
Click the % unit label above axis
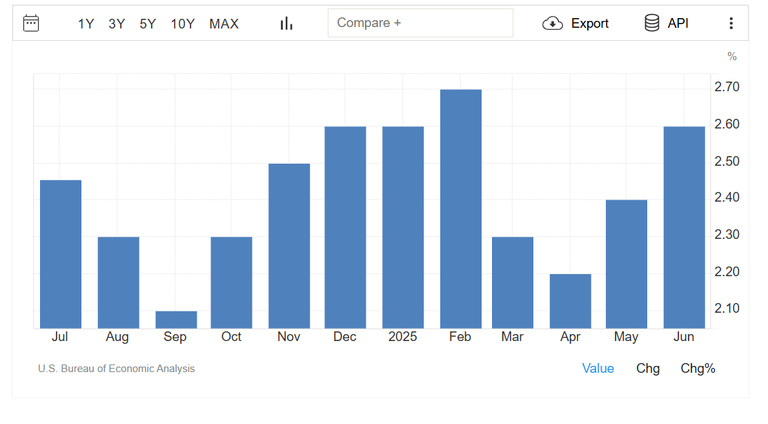(732, 56)
